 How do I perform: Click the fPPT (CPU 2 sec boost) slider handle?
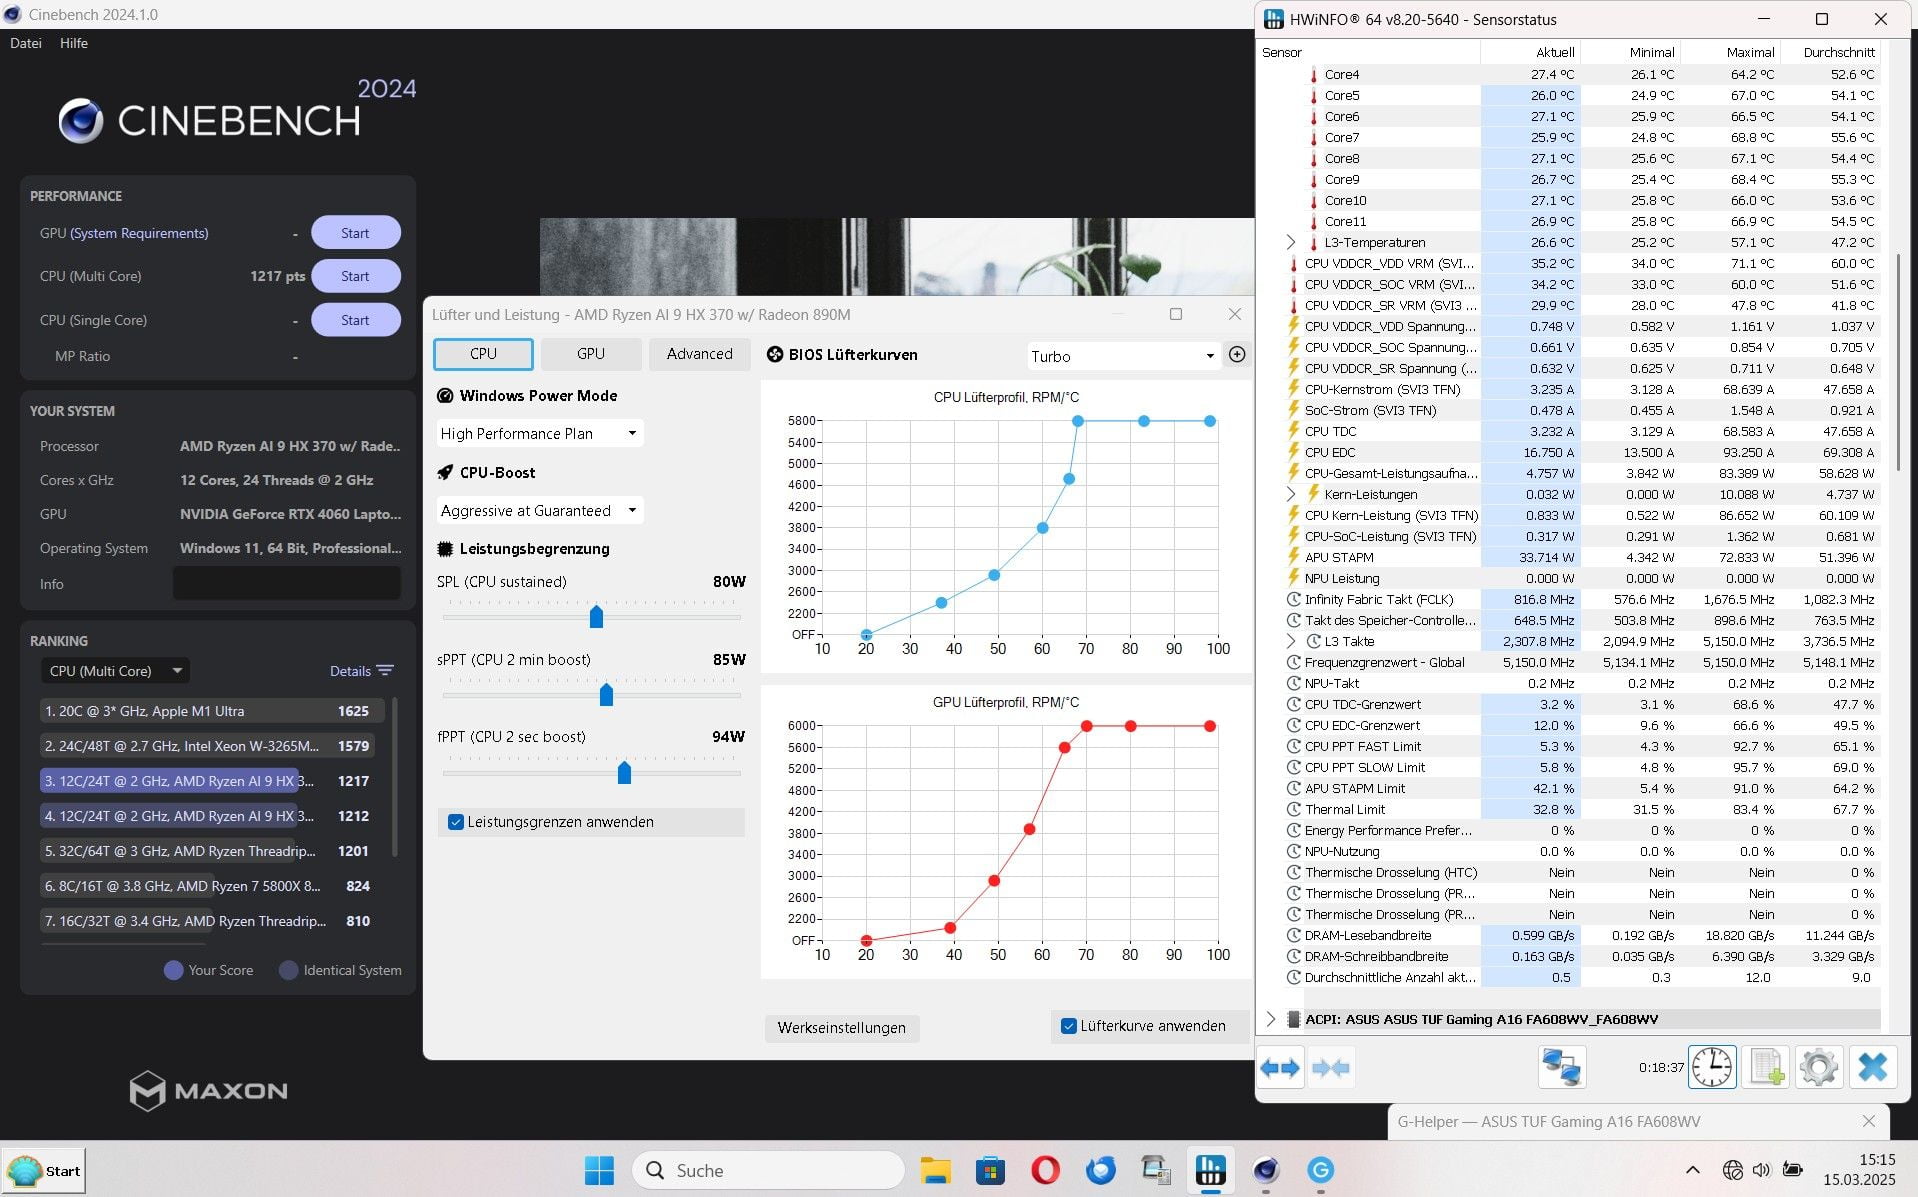[624, 771]
